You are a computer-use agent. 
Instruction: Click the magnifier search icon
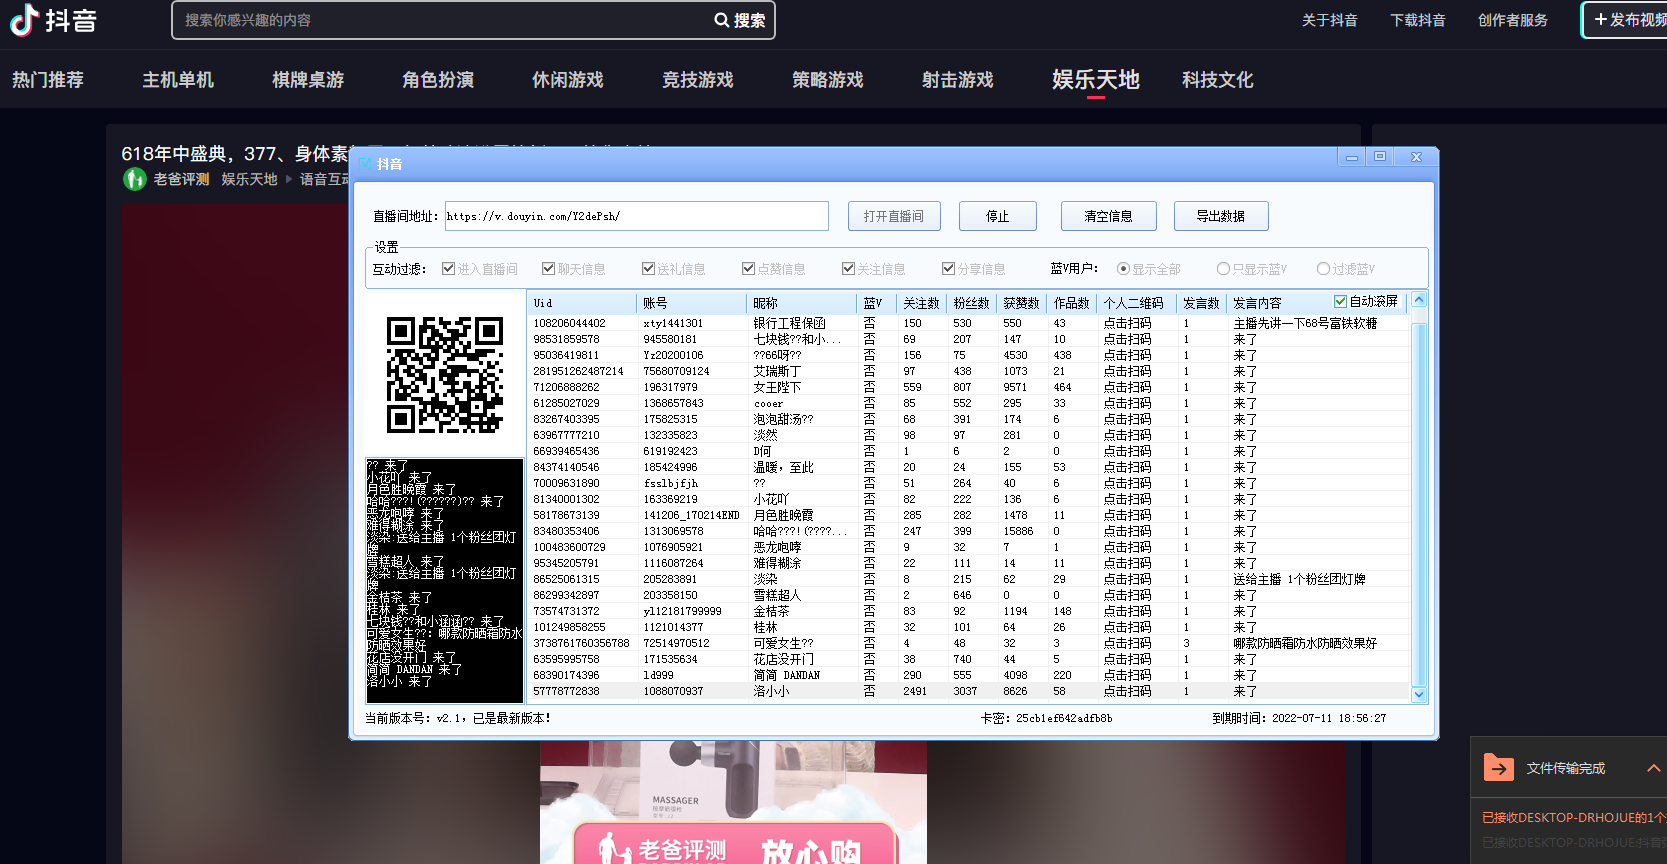pos(721,20)
